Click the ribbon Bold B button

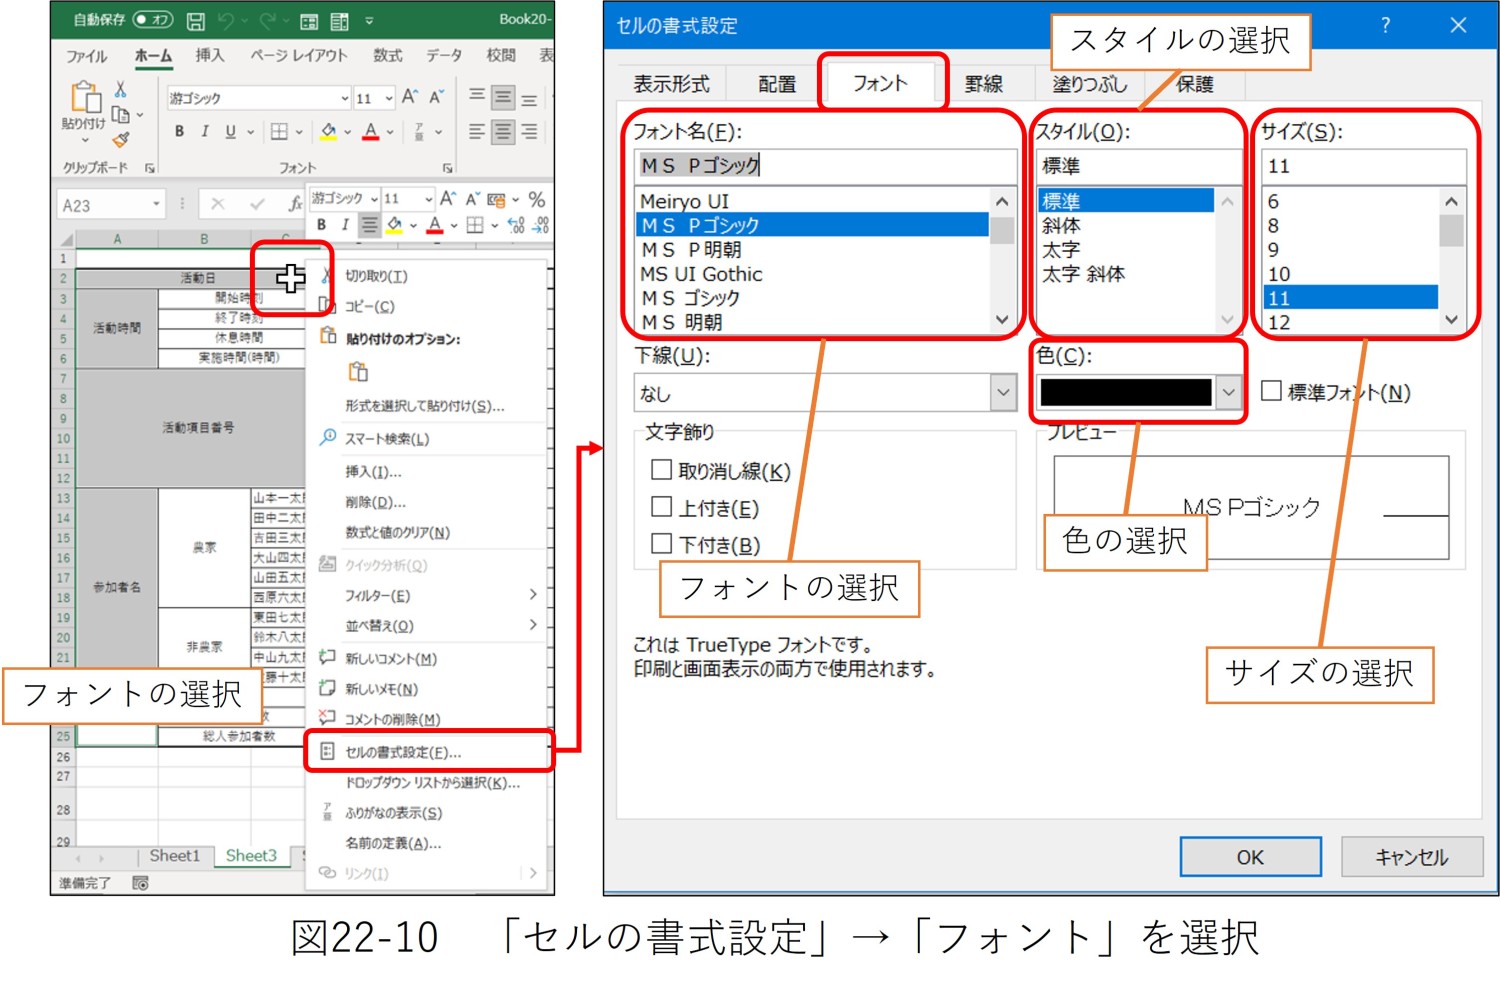coord(179,131)
